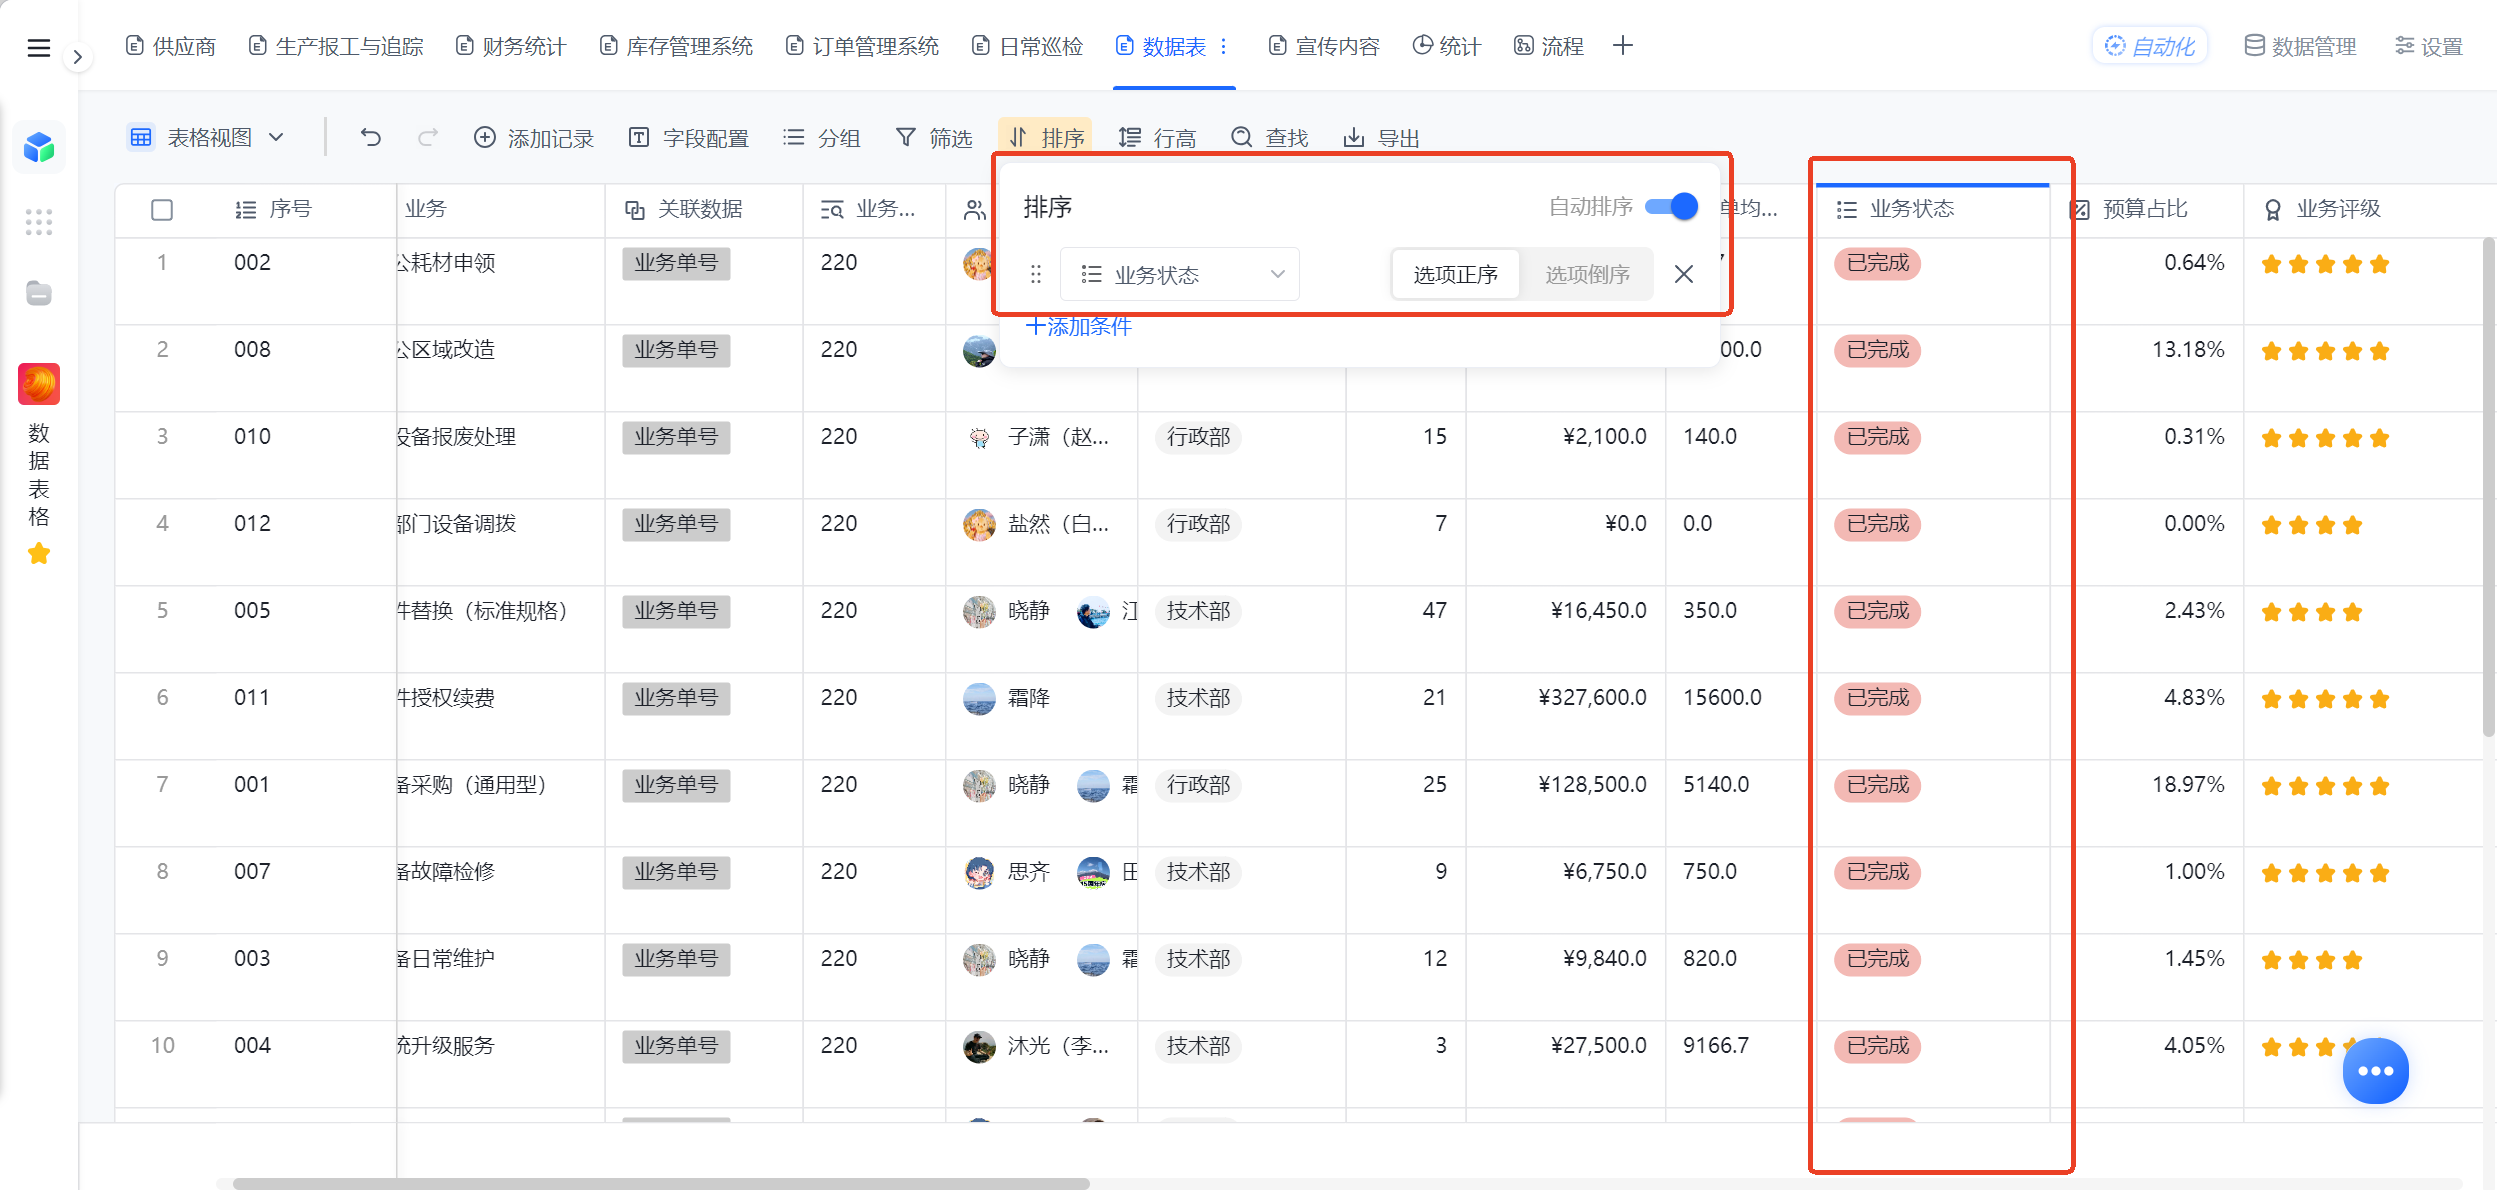This screenshot has width=2497, height=1190.
Task: Switch to 生产报工与追踪 tab
Action: (x=336, y=46)
